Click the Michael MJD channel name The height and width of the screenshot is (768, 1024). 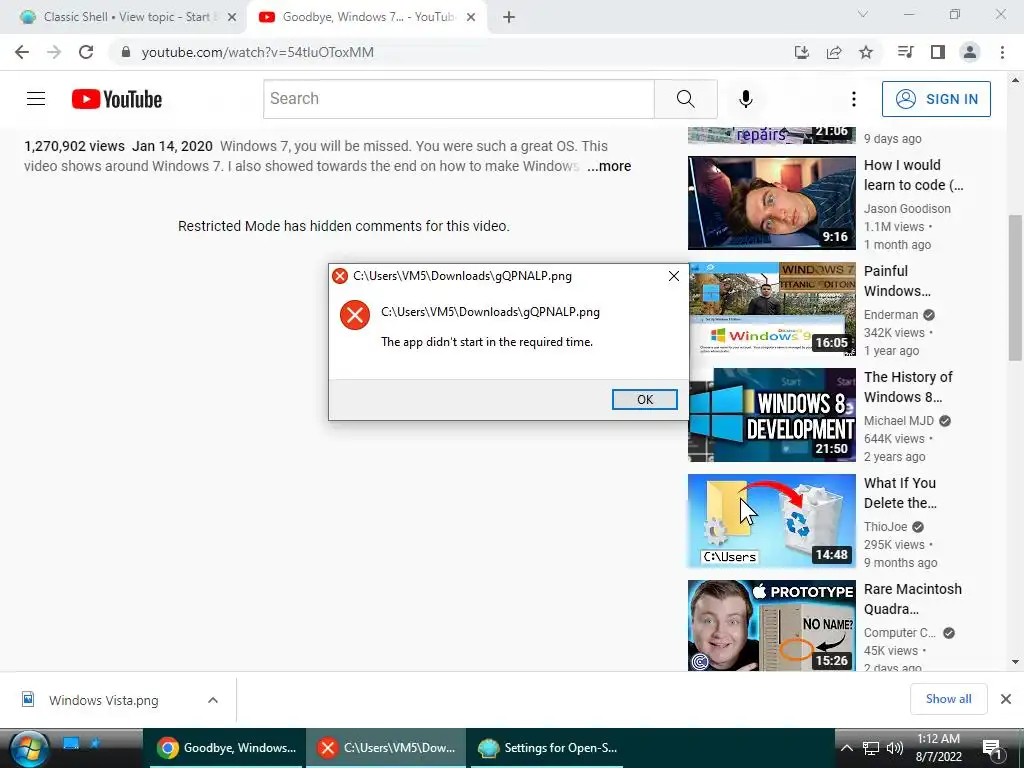click(x=899, y=421)
